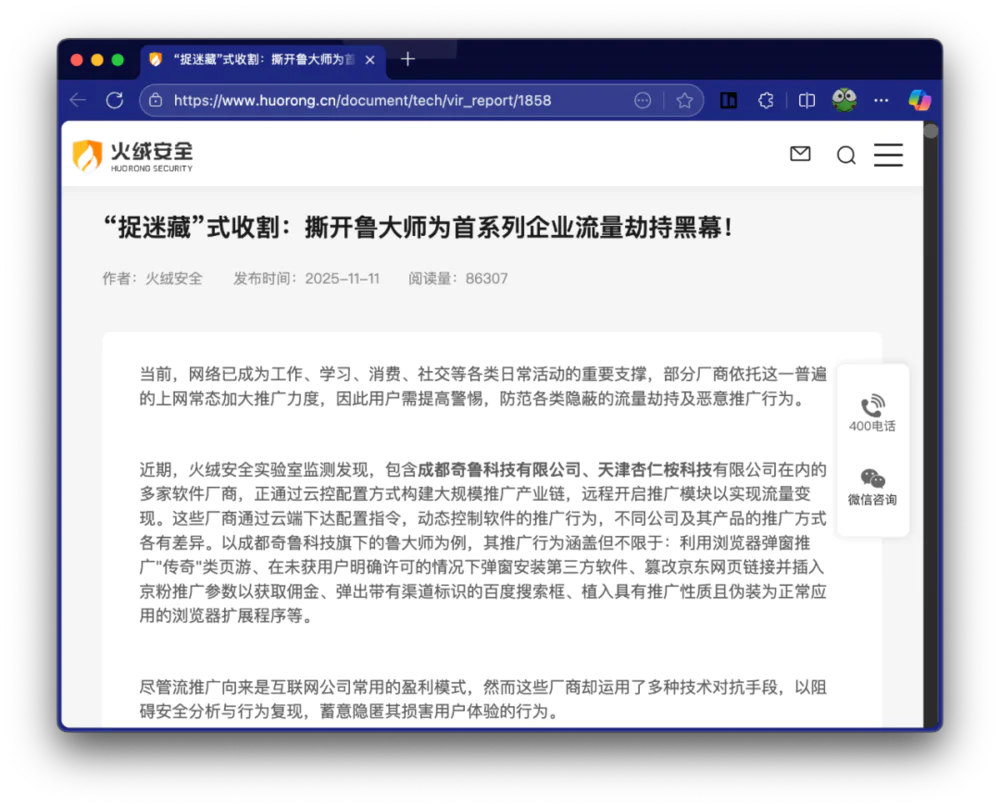The width and height of the screenshot is (1000, 807).
Task: Toggle the dark sidebar panel extension icon
Action: pyautogui.click(x=729, y=100)
